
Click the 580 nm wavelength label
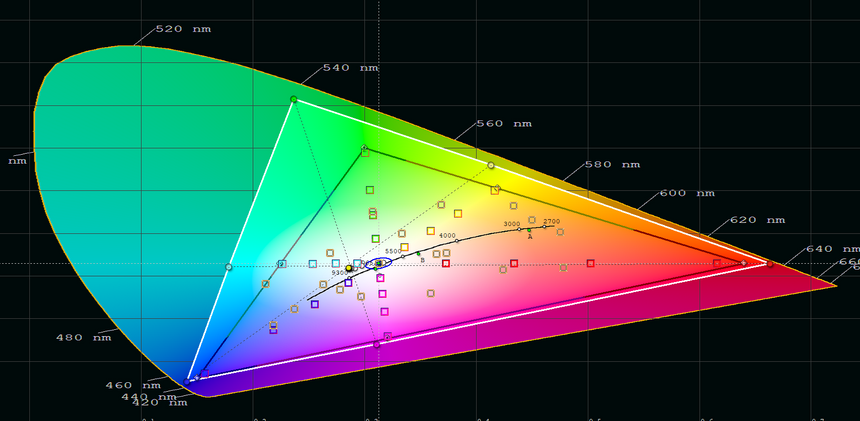point(612,164)
